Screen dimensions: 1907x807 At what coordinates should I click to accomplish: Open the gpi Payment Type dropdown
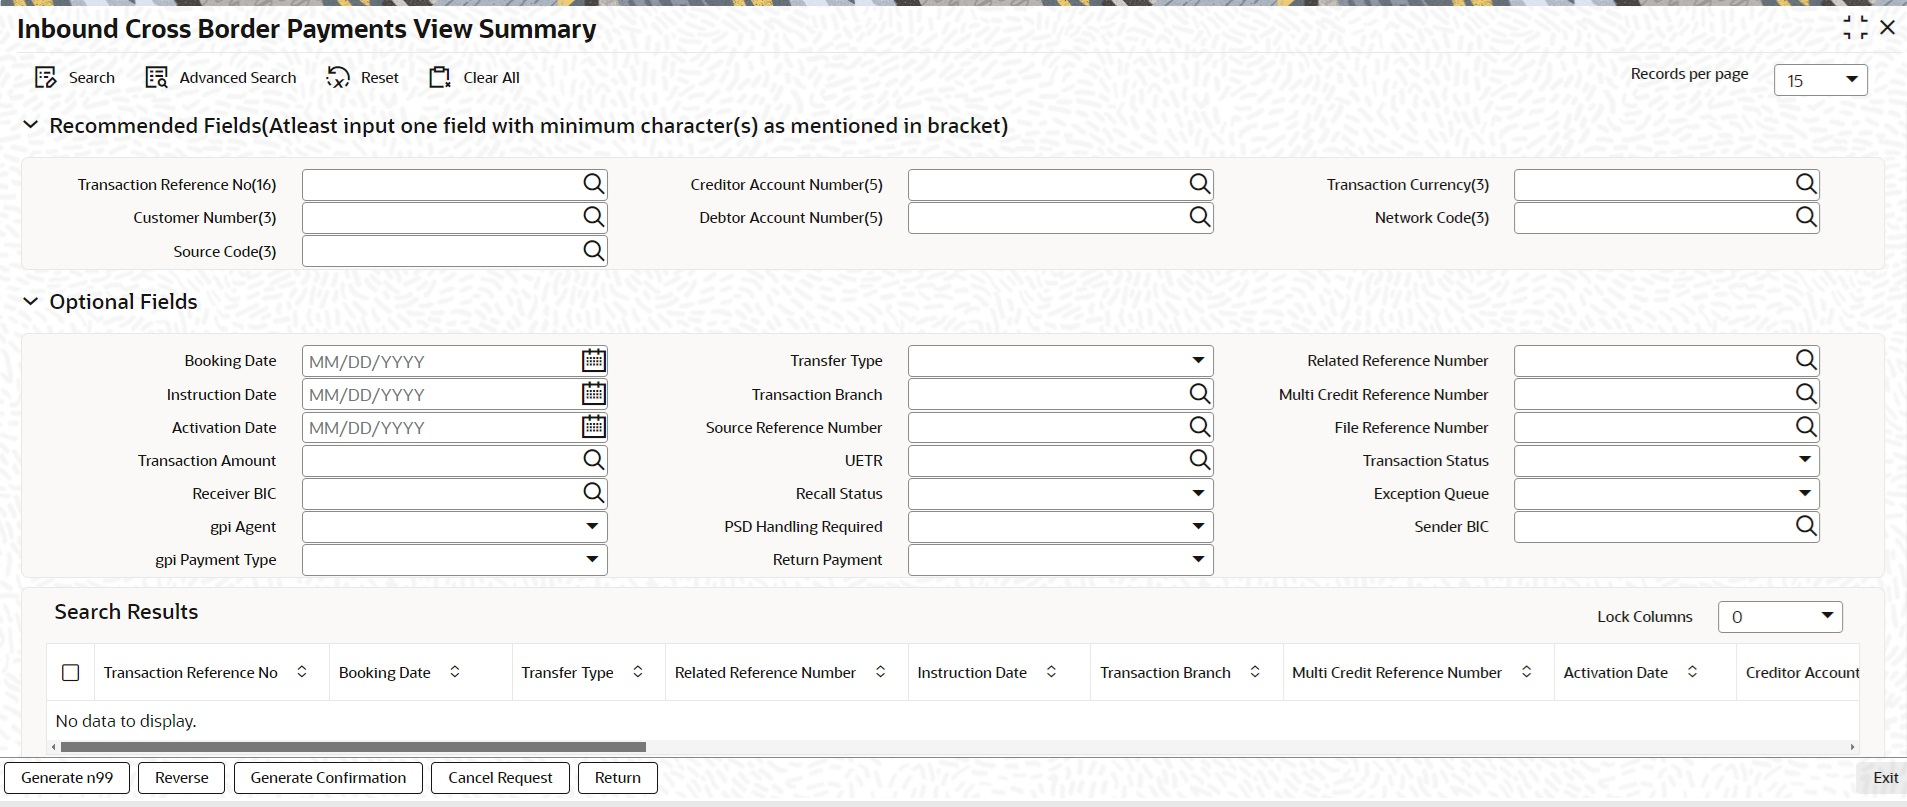click(x=454, y=560)
